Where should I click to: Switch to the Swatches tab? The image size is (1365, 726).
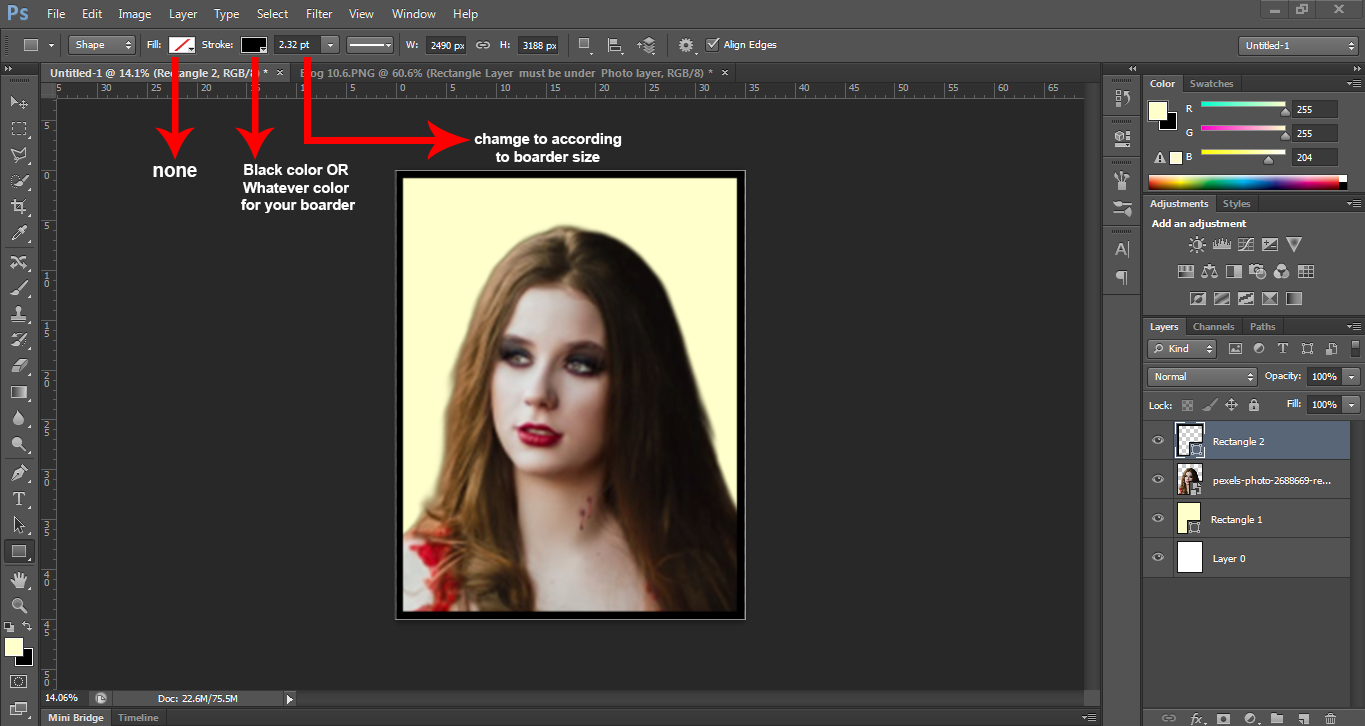coord(1211,84)
